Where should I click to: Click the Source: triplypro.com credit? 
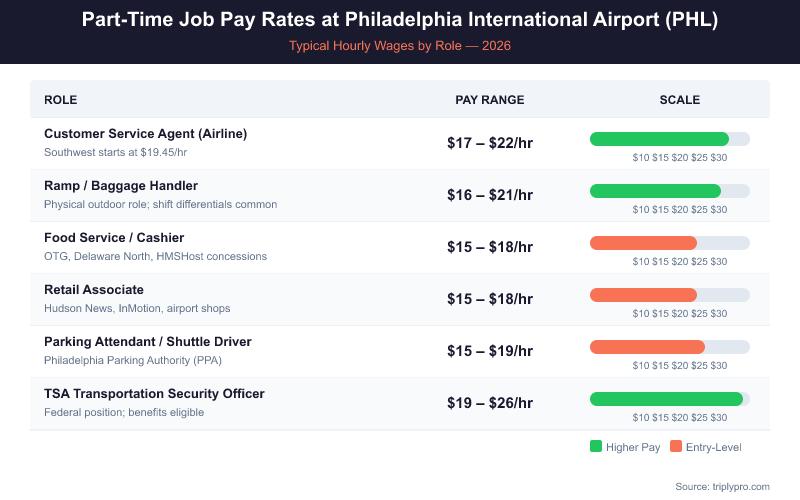coord(722,486)
